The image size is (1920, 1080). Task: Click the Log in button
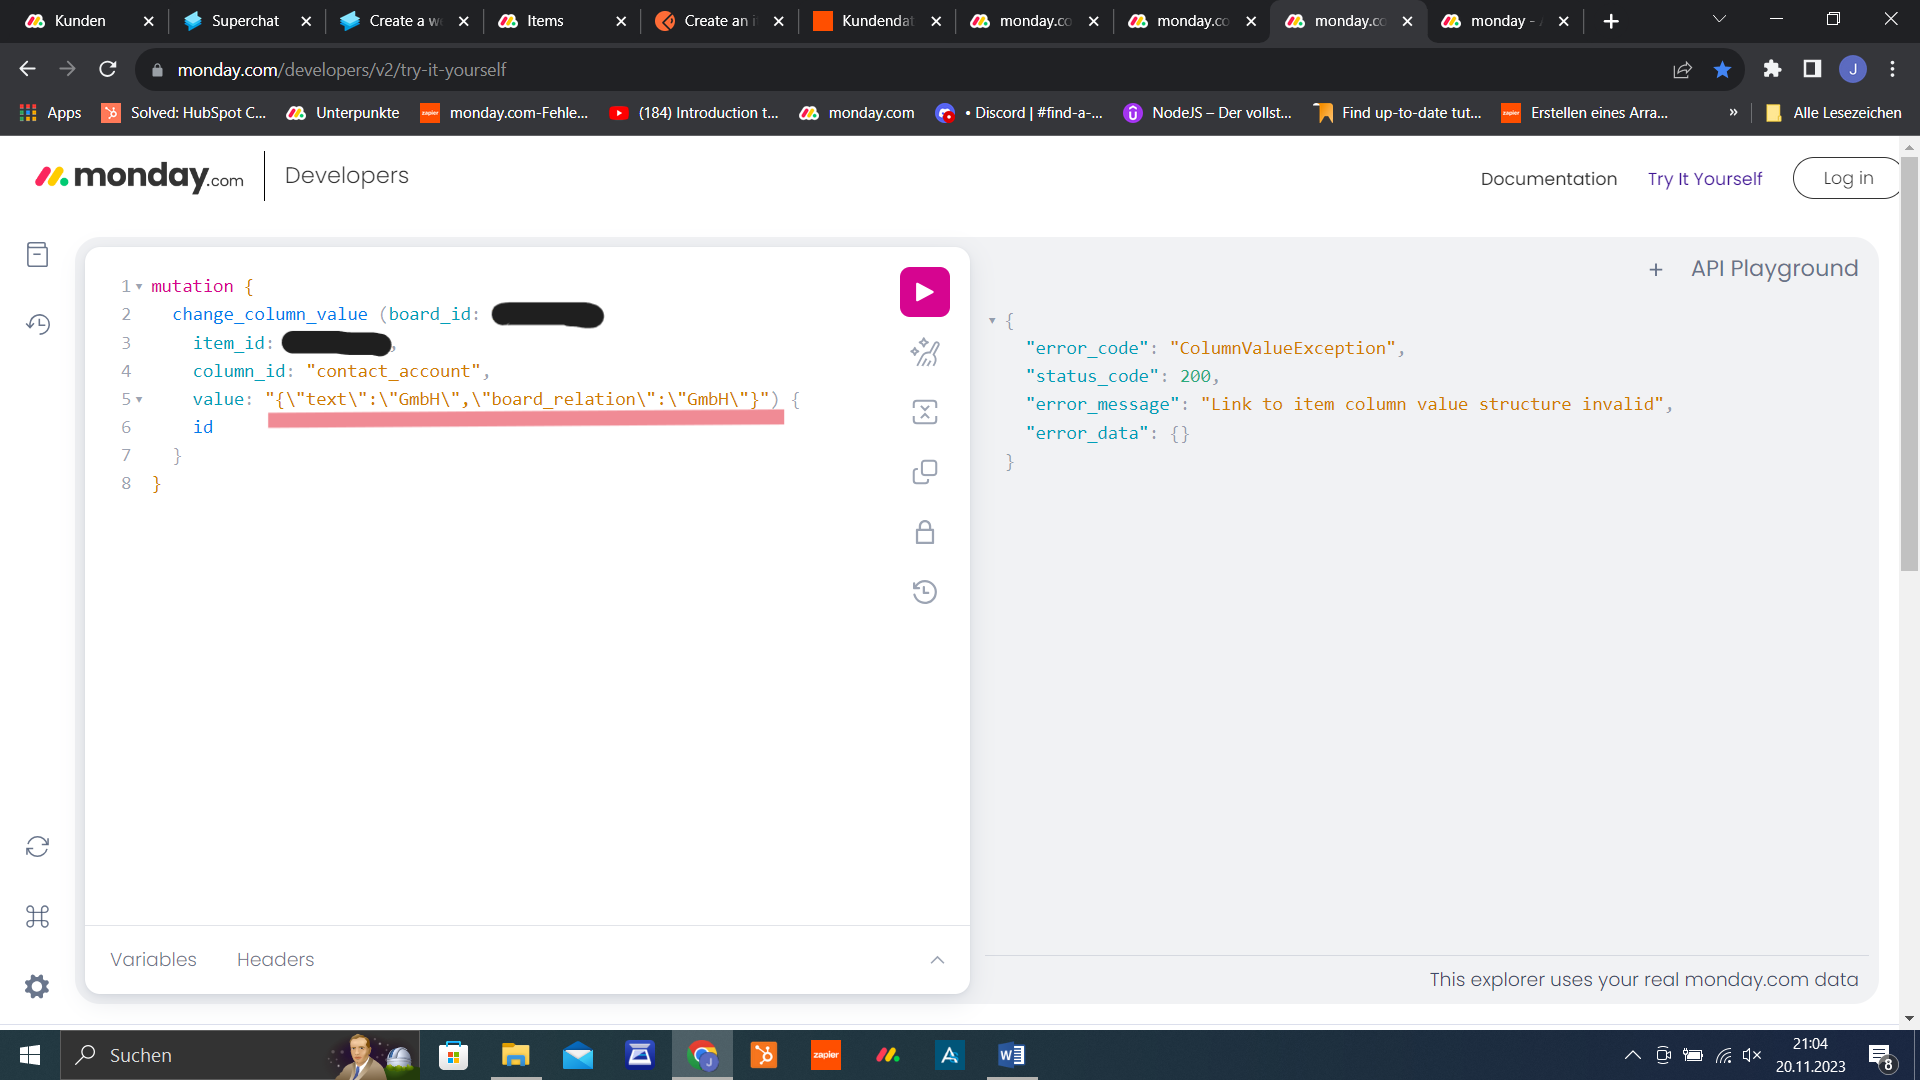1847,178
